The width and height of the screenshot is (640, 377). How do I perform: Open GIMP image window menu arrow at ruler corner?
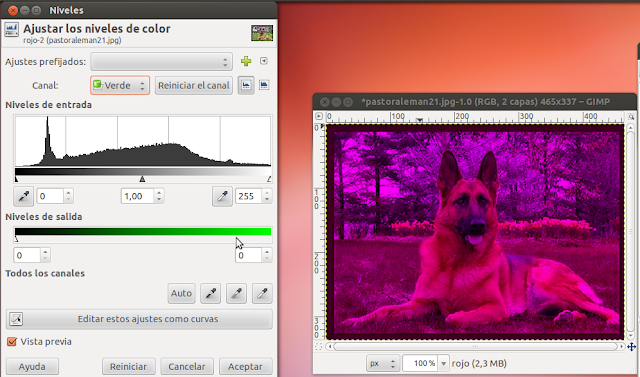[319, 116]
